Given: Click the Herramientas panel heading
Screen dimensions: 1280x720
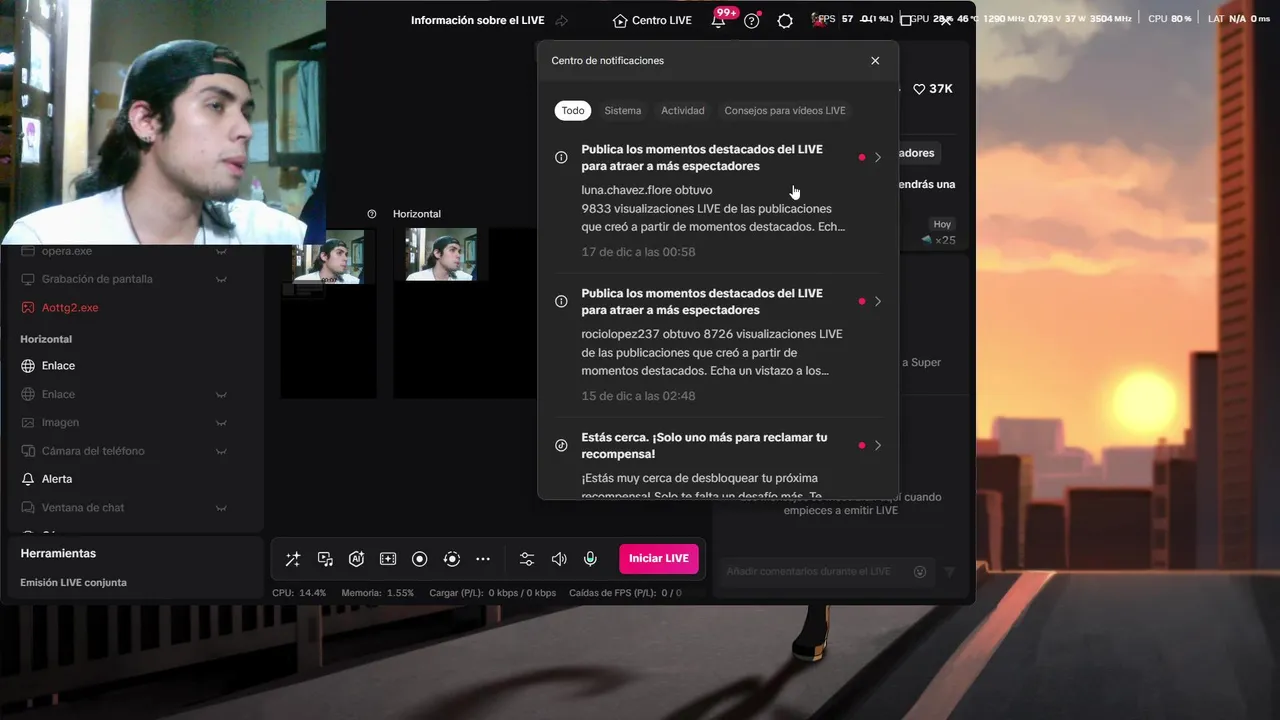Looking at the screenshot, I should [58, 554].
